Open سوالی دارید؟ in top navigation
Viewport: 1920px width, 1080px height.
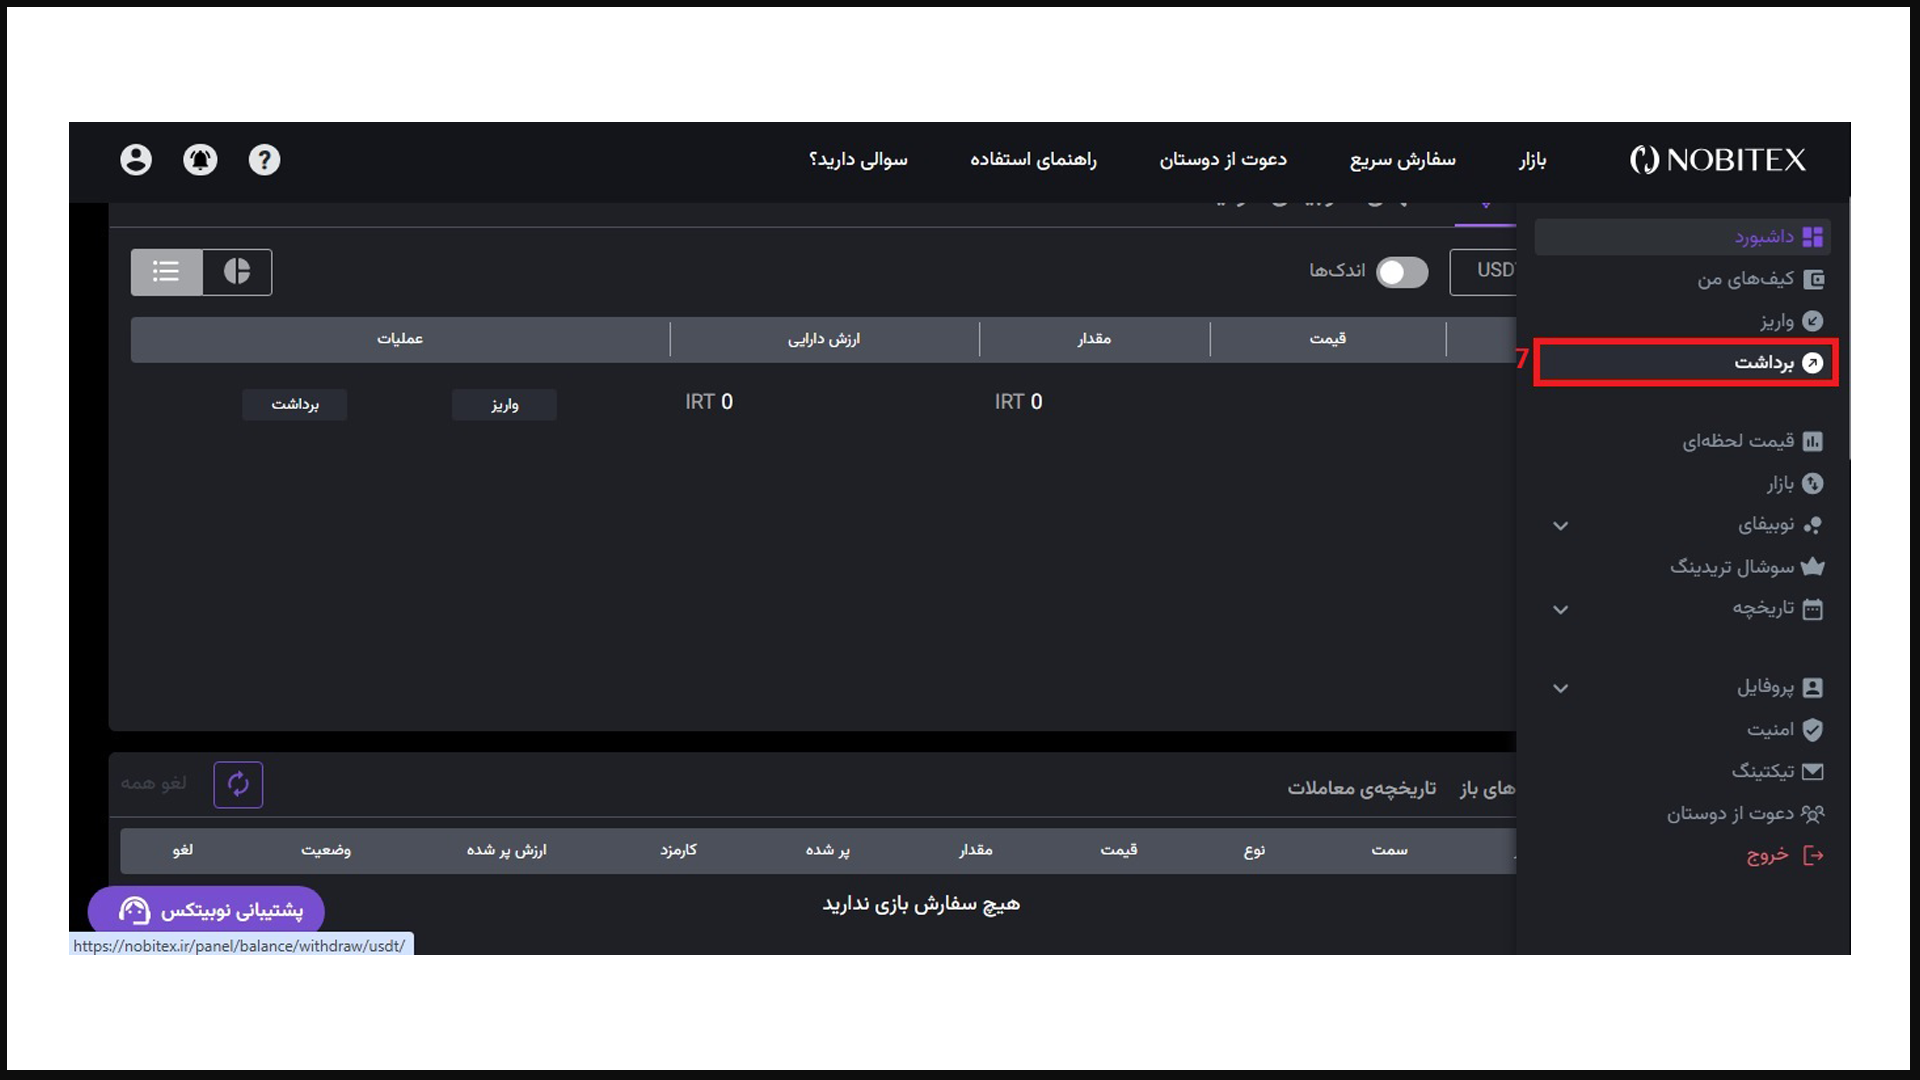tap(858, 160)
